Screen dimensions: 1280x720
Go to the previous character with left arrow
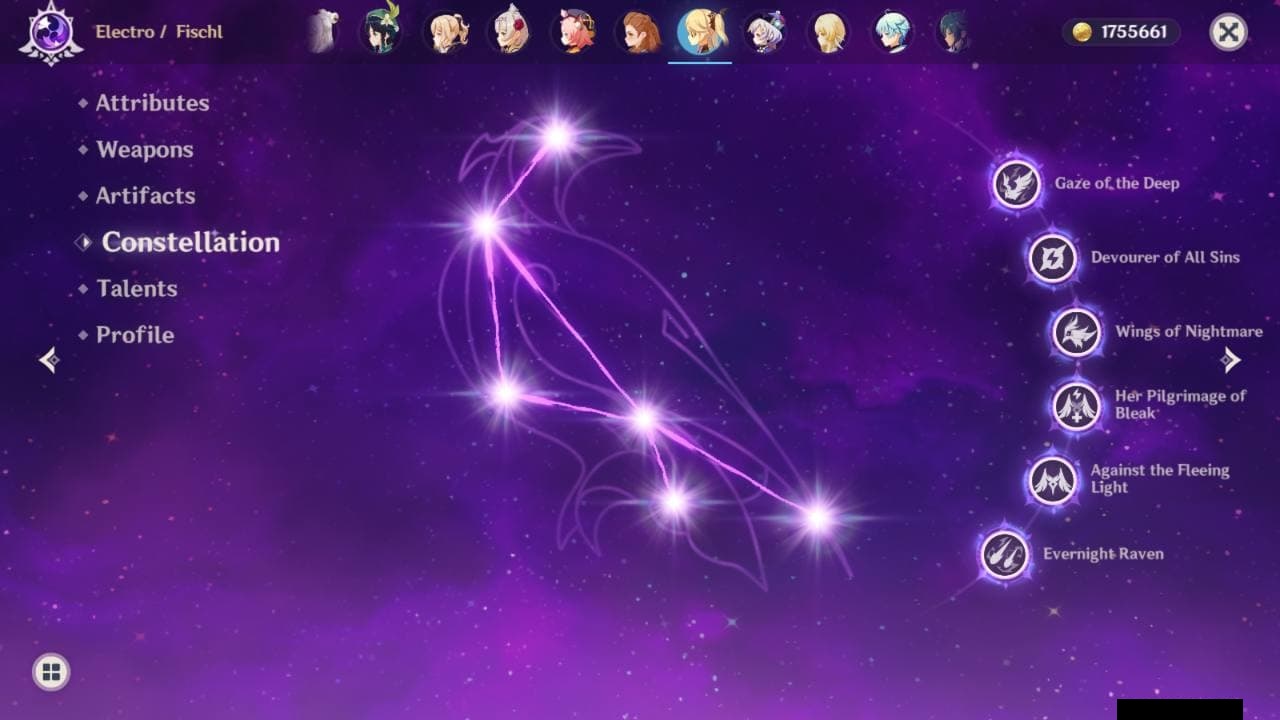[x=48, y=360]
